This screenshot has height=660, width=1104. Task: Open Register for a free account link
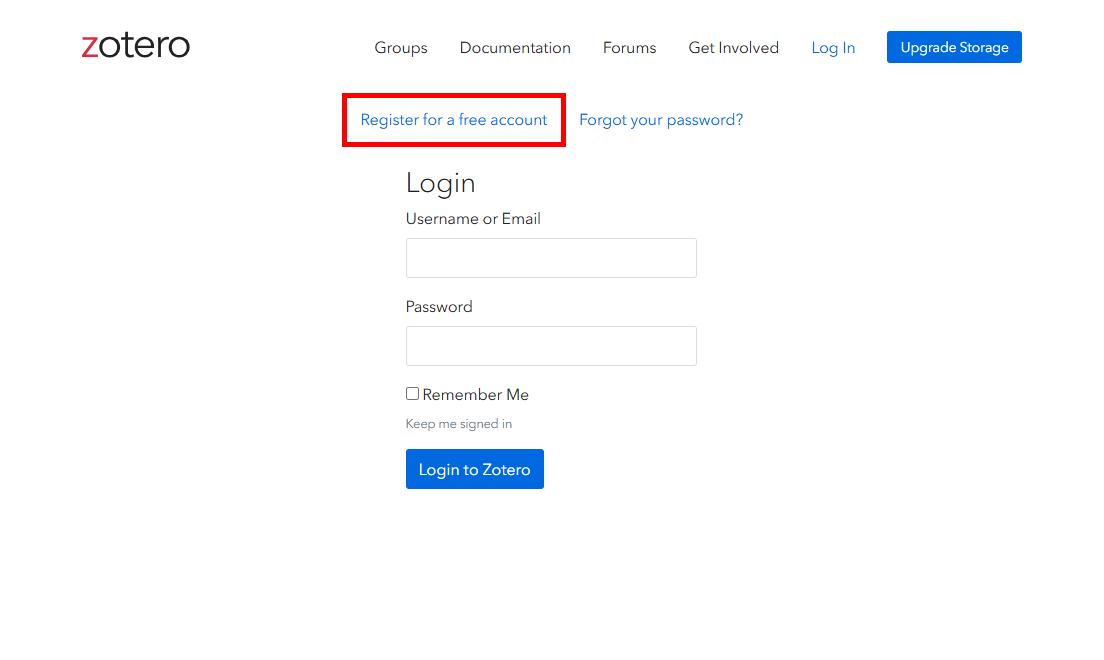pos(454,120)
